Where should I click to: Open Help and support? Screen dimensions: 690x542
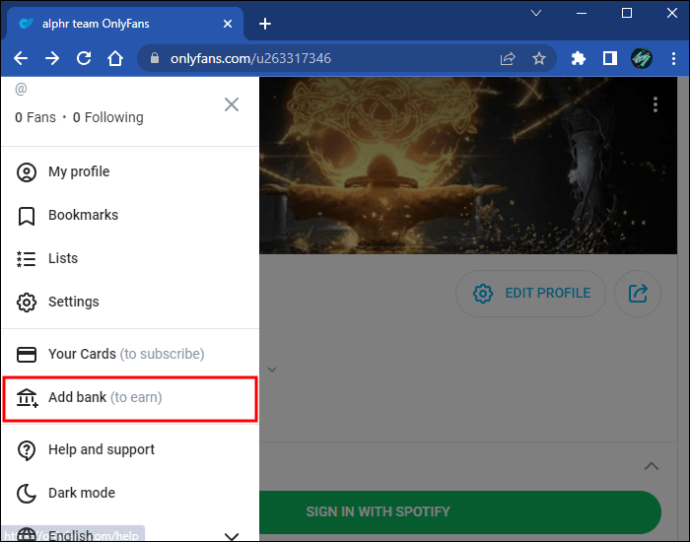click(x=129, y=450)
